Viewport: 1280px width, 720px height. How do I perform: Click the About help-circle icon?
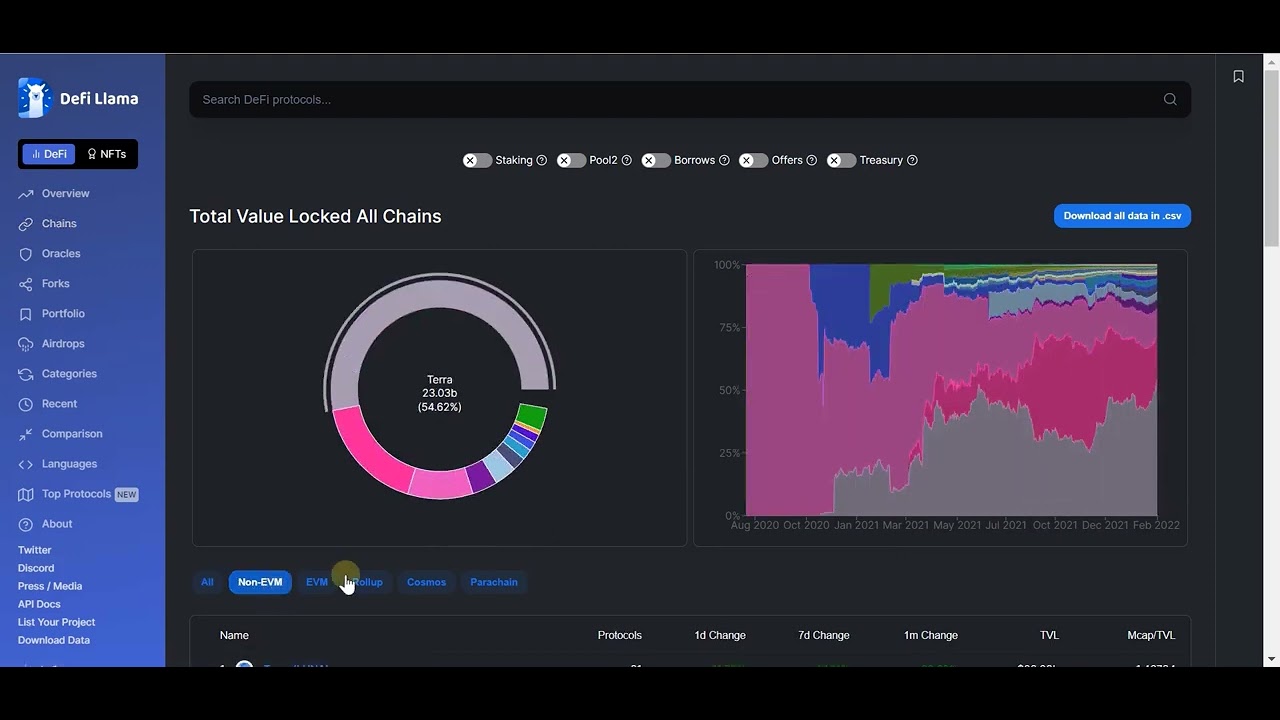coord(26,524)
